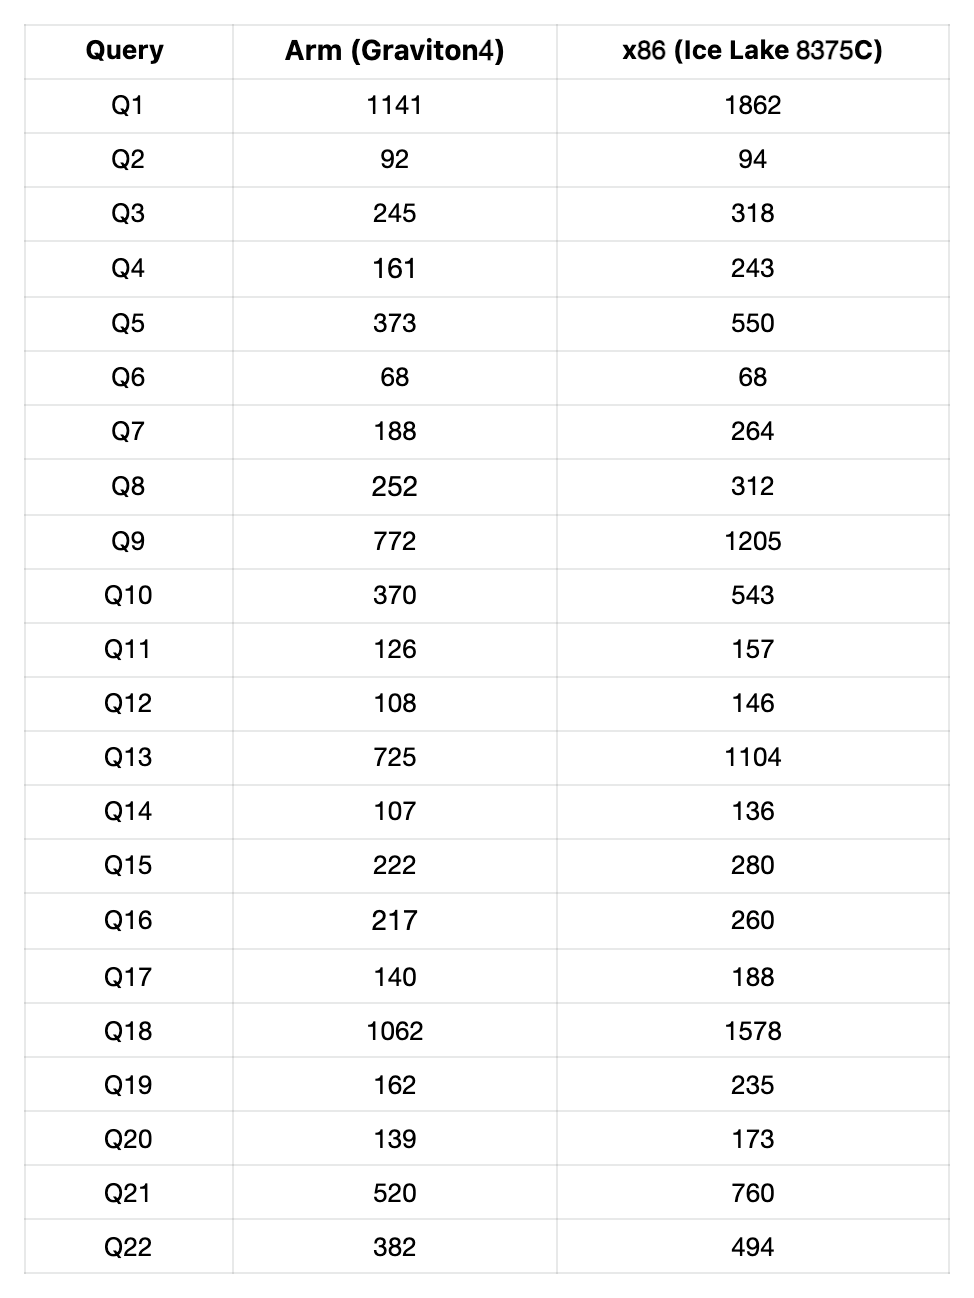Select the Q12 x86 cell showing 146
Screen dimensions: 974x1298
click(x=752, y=703)
